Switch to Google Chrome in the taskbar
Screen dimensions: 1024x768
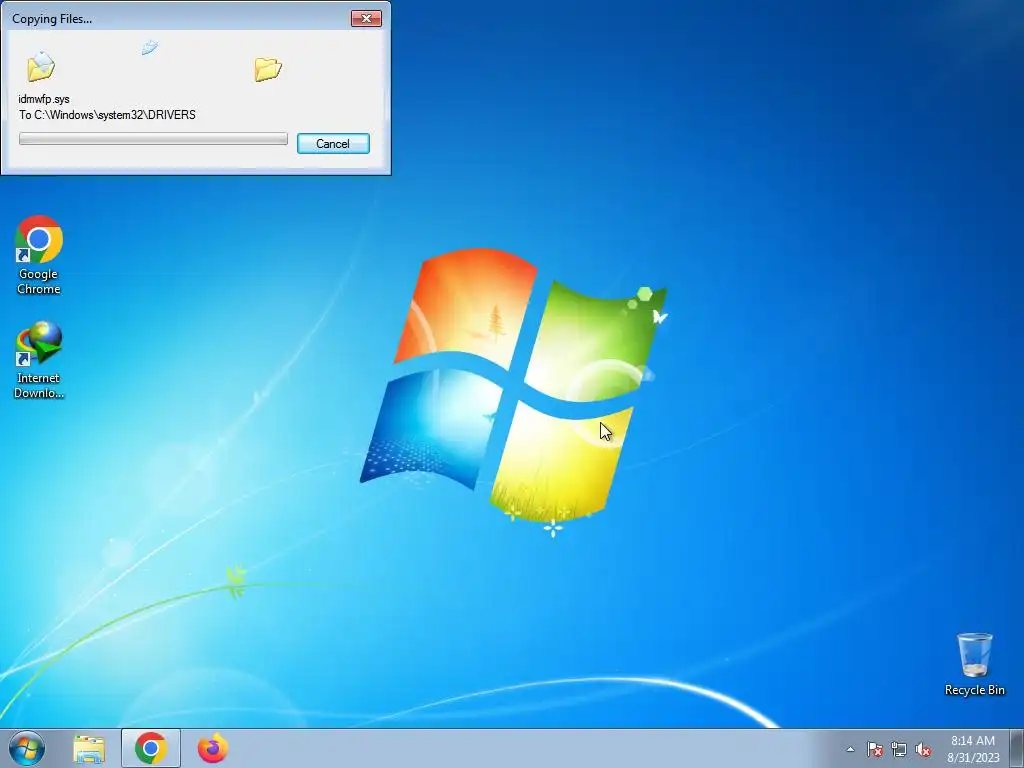point(151,748)
